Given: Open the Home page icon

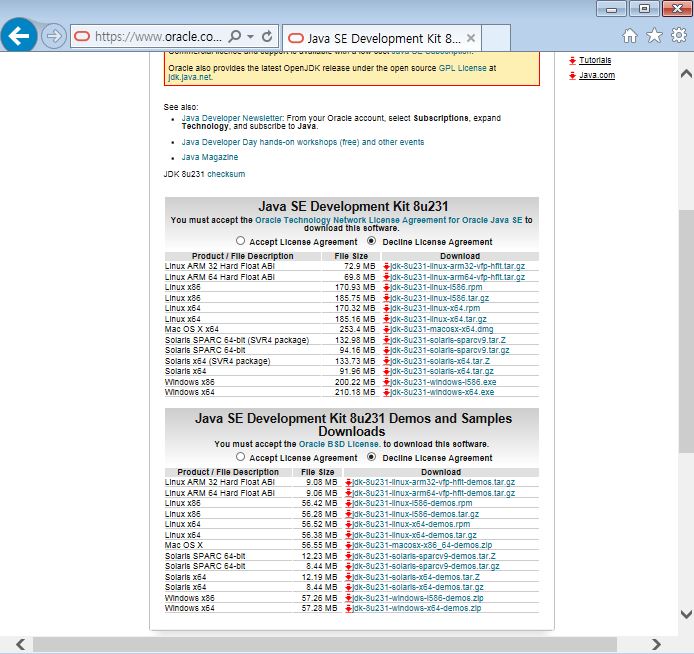Looking at the screenshot, I should [x=630, y=35].
